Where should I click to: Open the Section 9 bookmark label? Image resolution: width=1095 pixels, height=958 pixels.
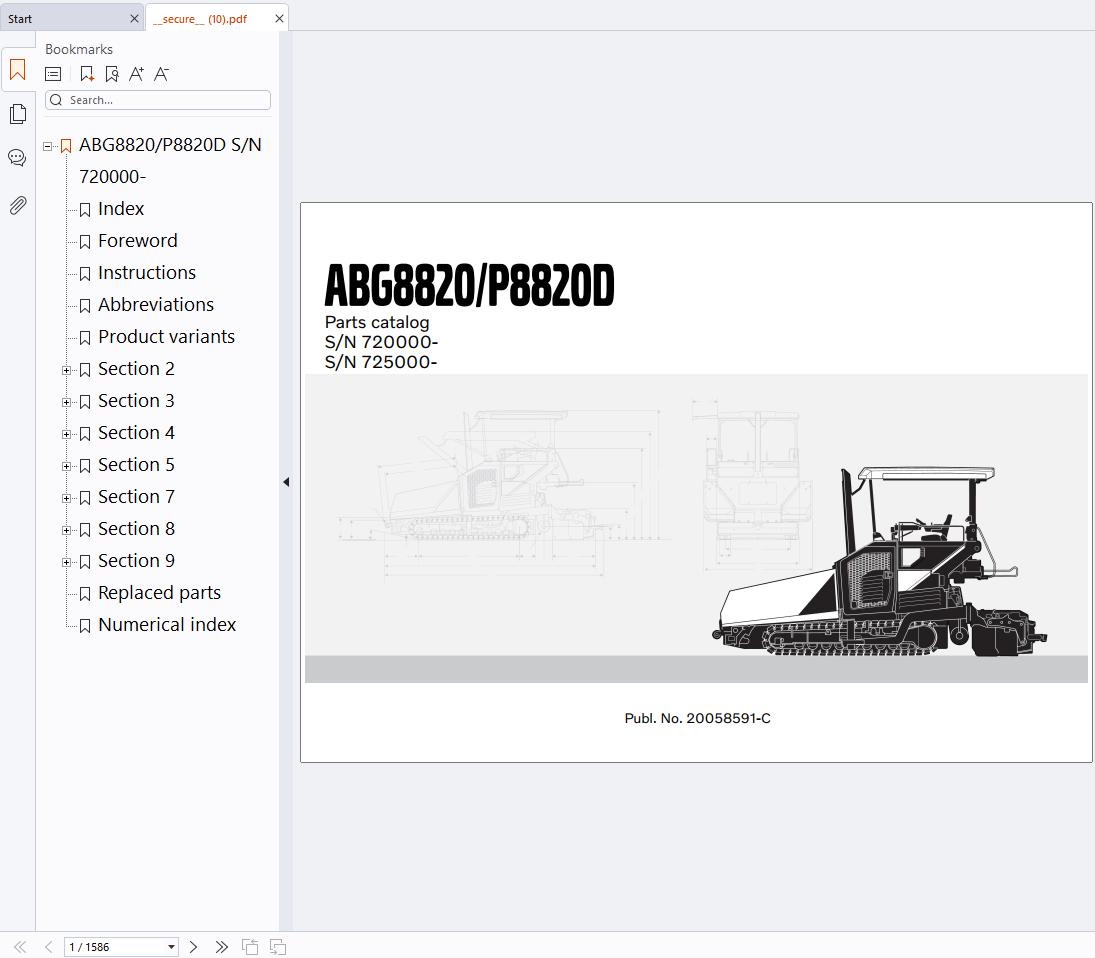click(136, 561)
